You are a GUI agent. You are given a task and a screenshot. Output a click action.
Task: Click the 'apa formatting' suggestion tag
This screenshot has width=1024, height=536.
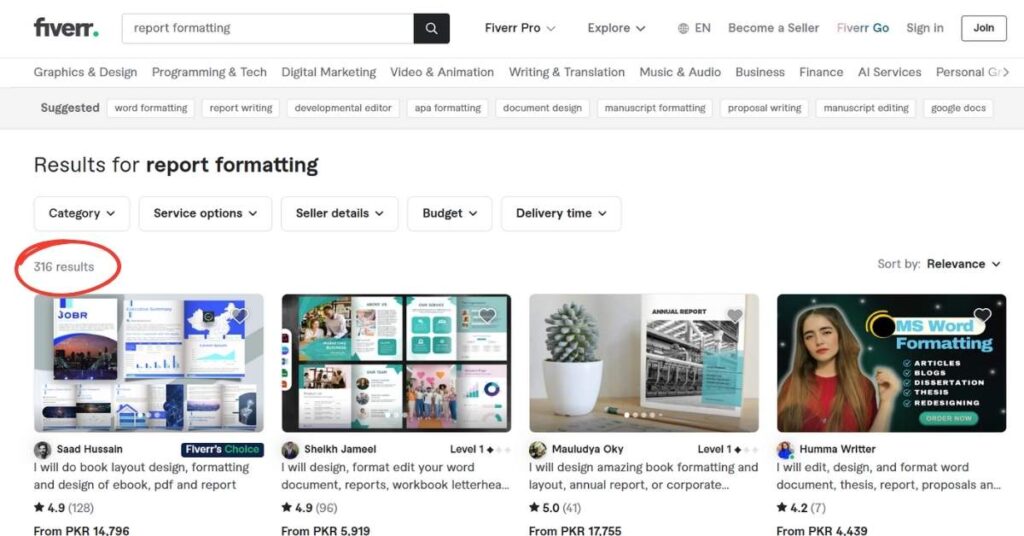tap(447, 108)
